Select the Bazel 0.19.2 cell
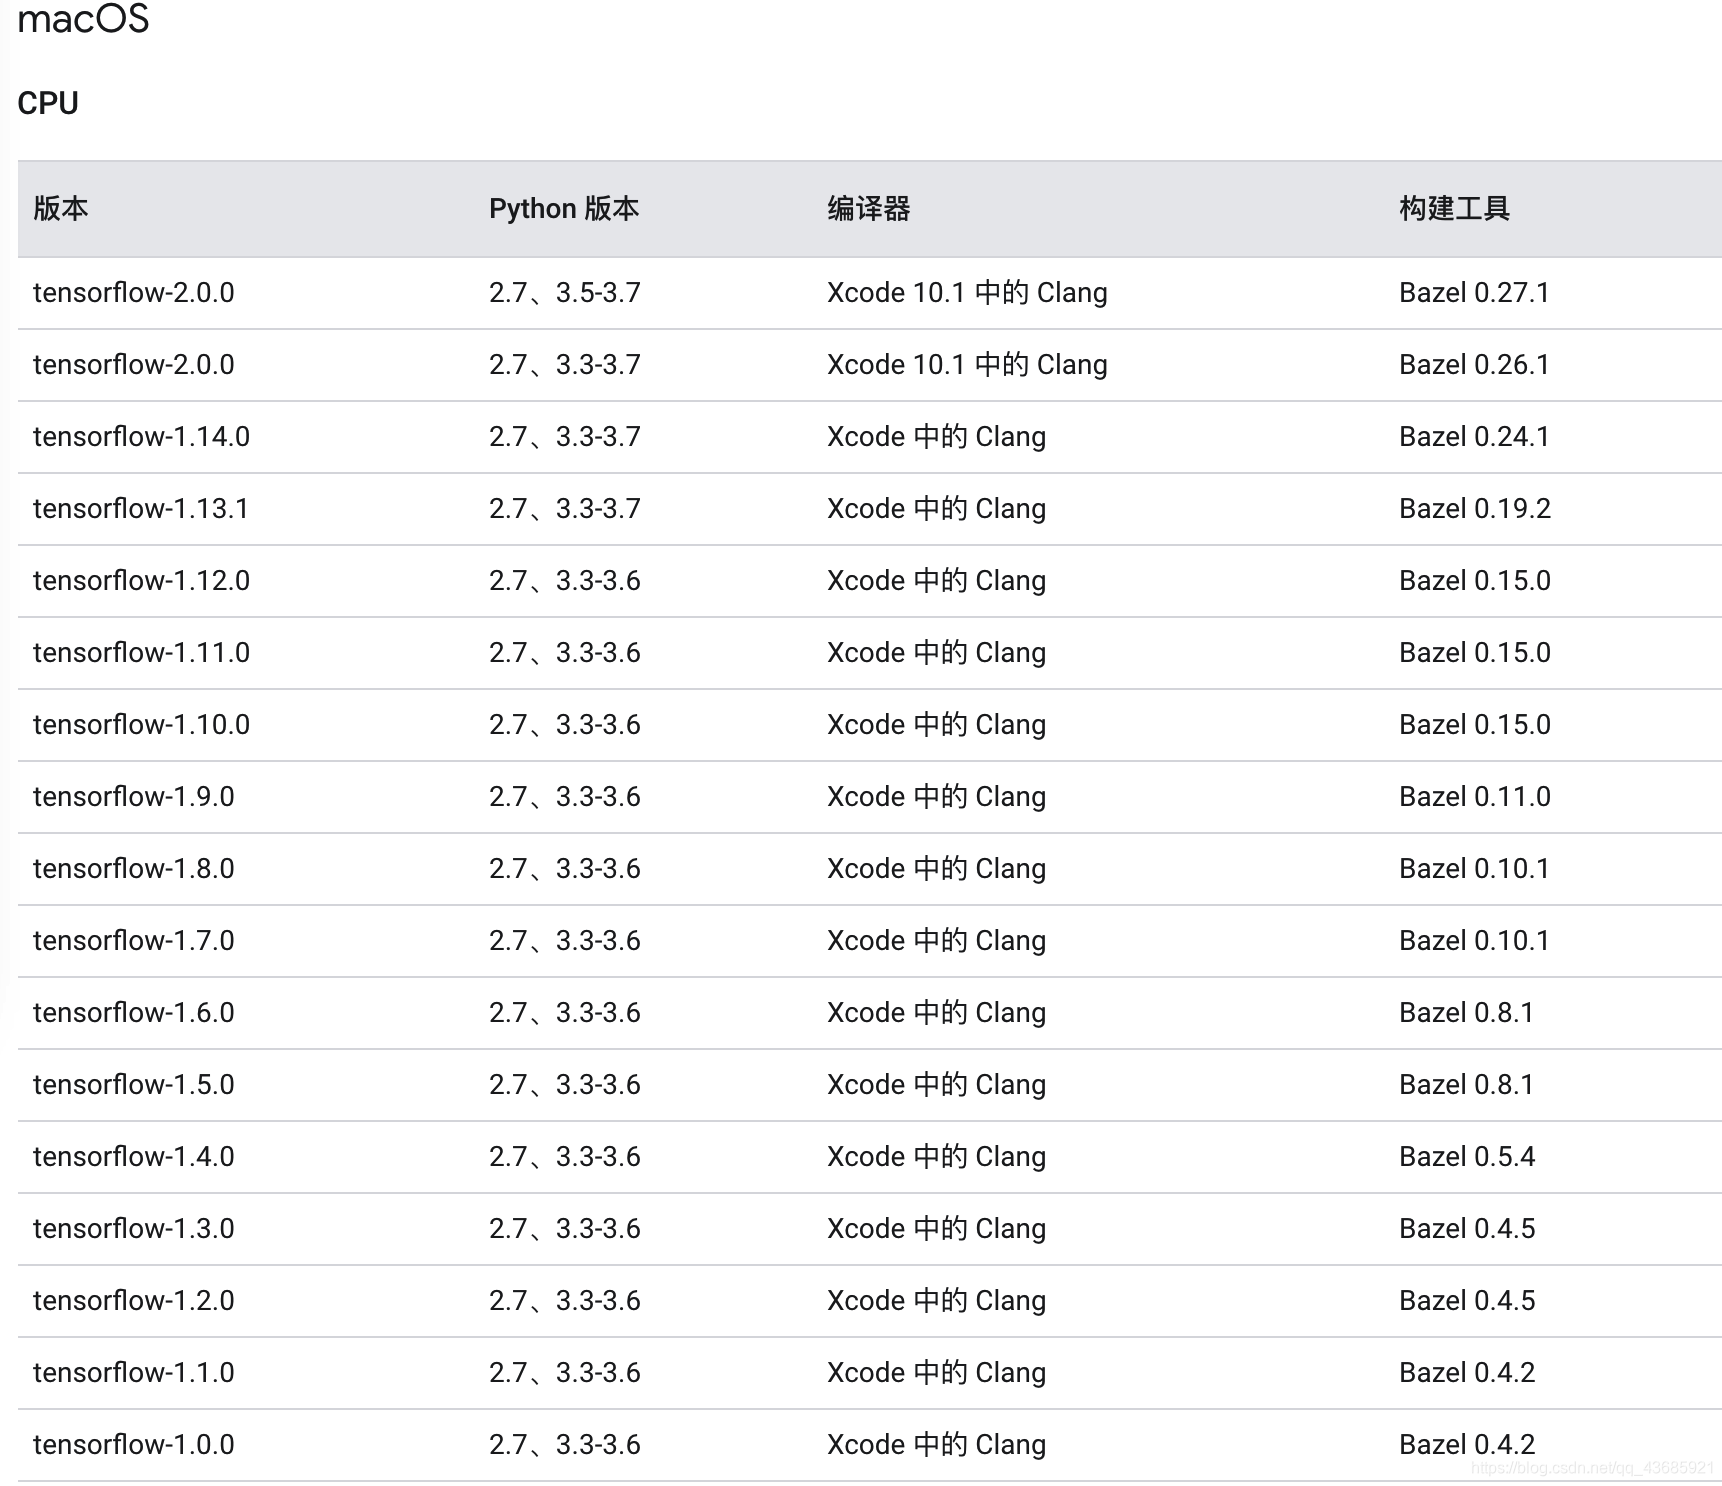The height and width of the screenshot is (1486, 1722). coord(1475,509)
